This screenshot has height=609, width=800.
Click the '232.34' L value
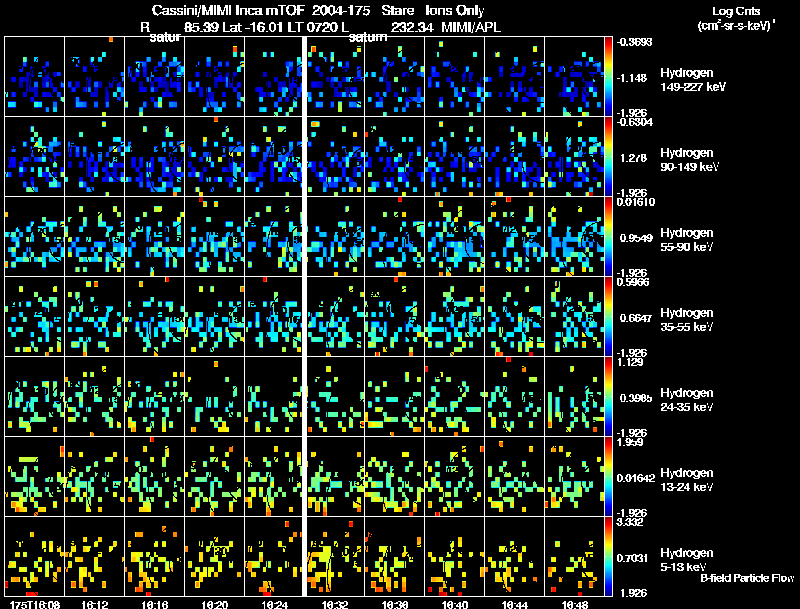tap(411, 27)
